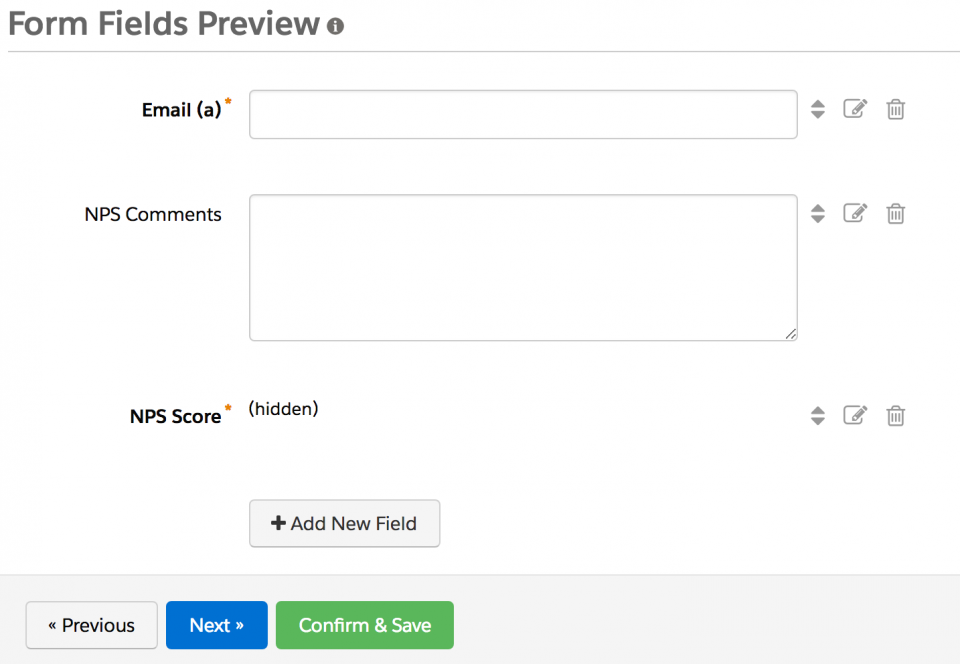Delete the Email (a) field
This screenshot has width=960, height=664.
click(x=896, y=109)
